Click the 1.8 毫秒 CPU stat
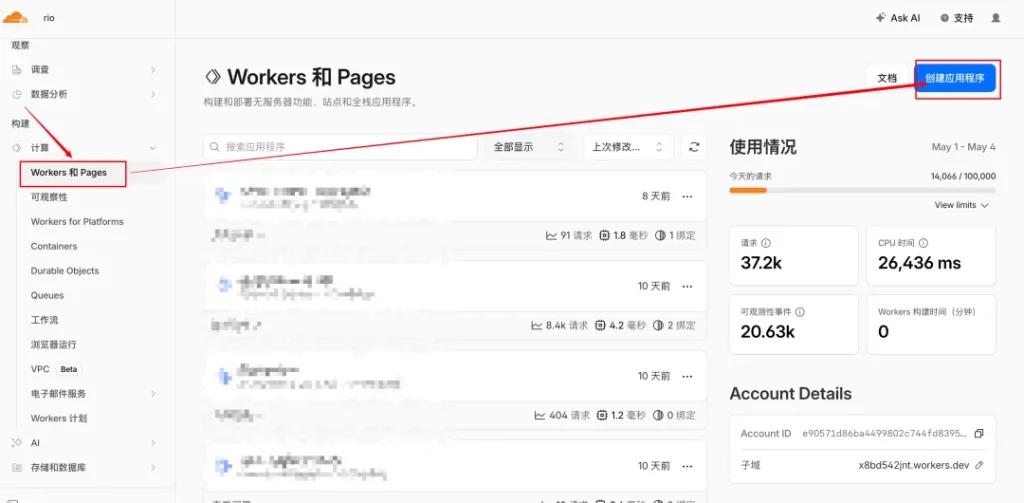1024x503 pixels. pos(623,235)
